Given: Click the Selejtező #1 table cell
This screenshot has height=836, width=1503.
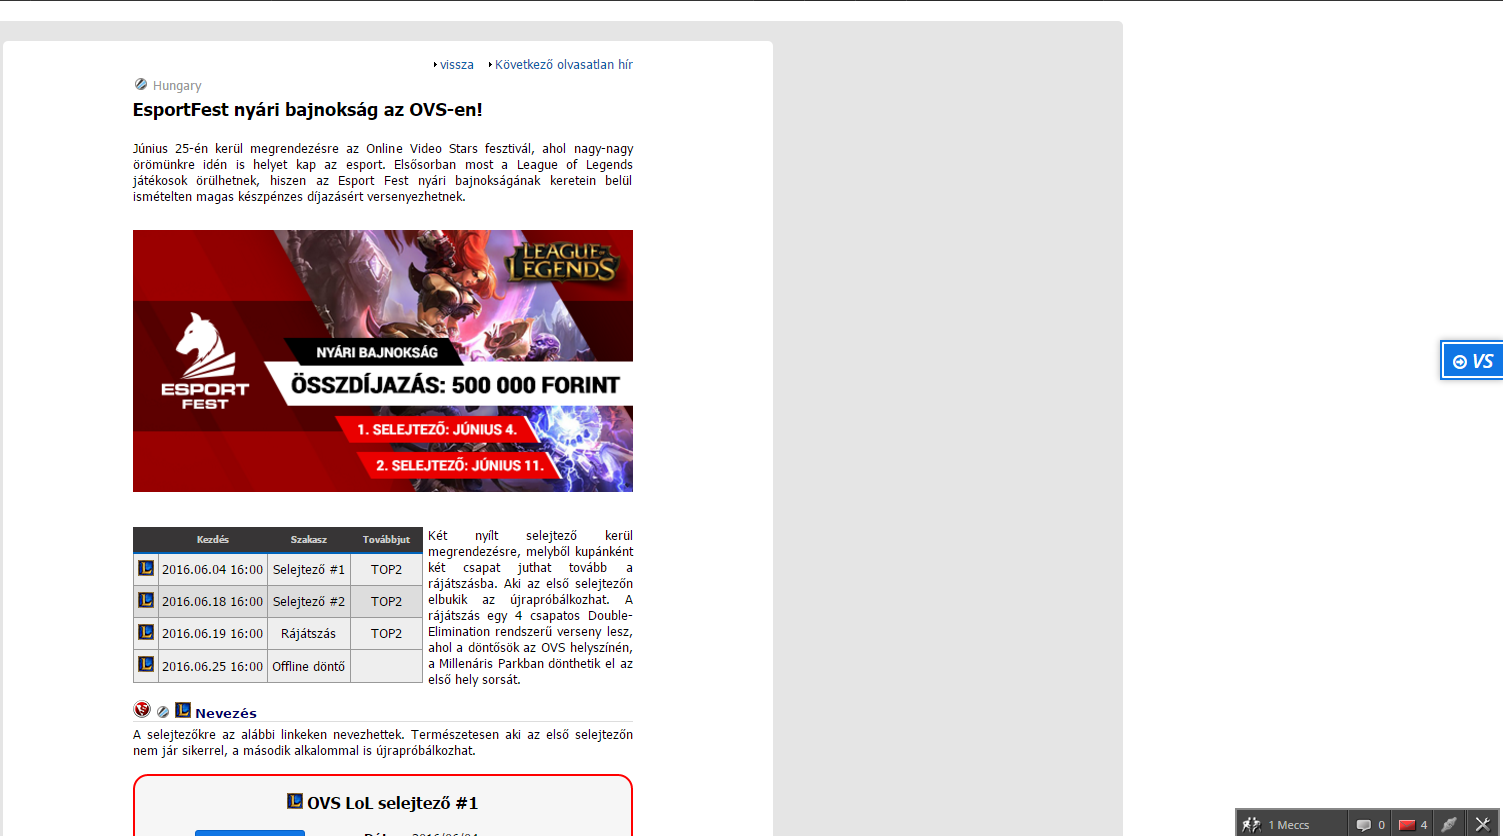Looking at the screenshot, I should coord(309,569).
